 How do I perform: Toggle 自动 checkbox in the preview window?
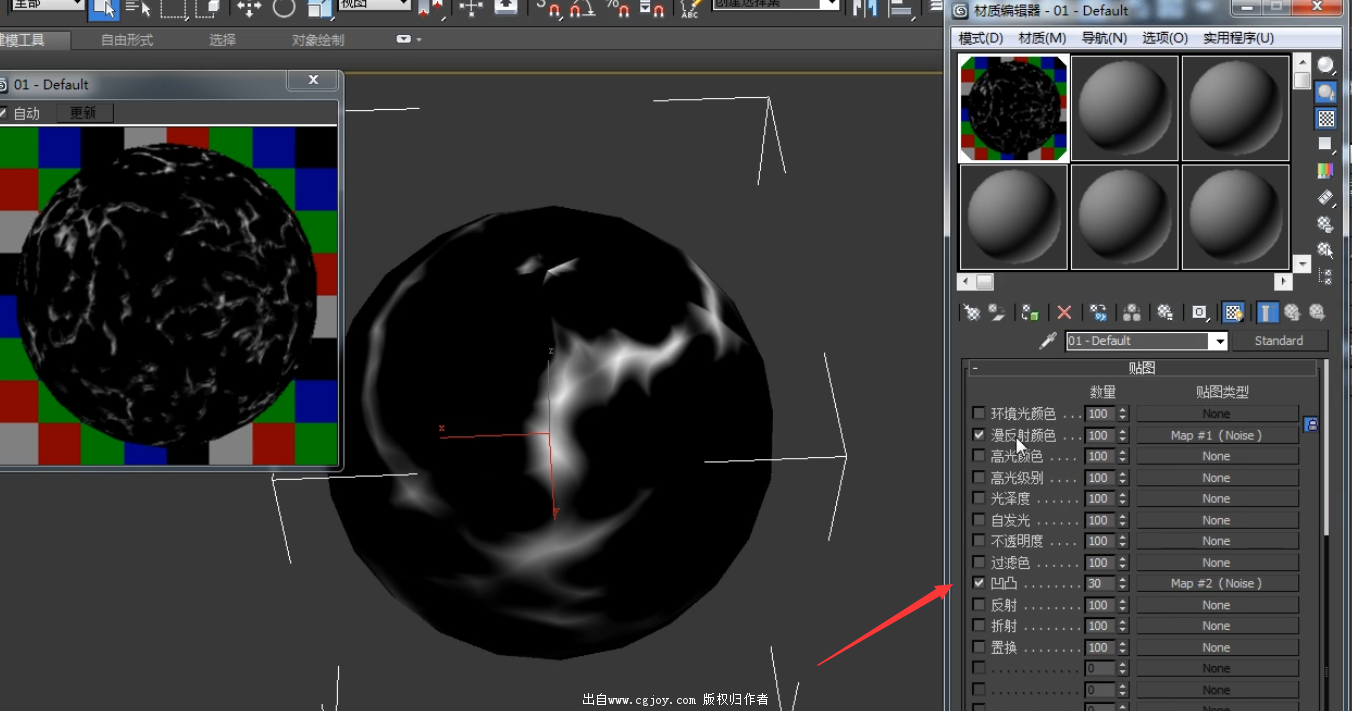tap(3, 113)
